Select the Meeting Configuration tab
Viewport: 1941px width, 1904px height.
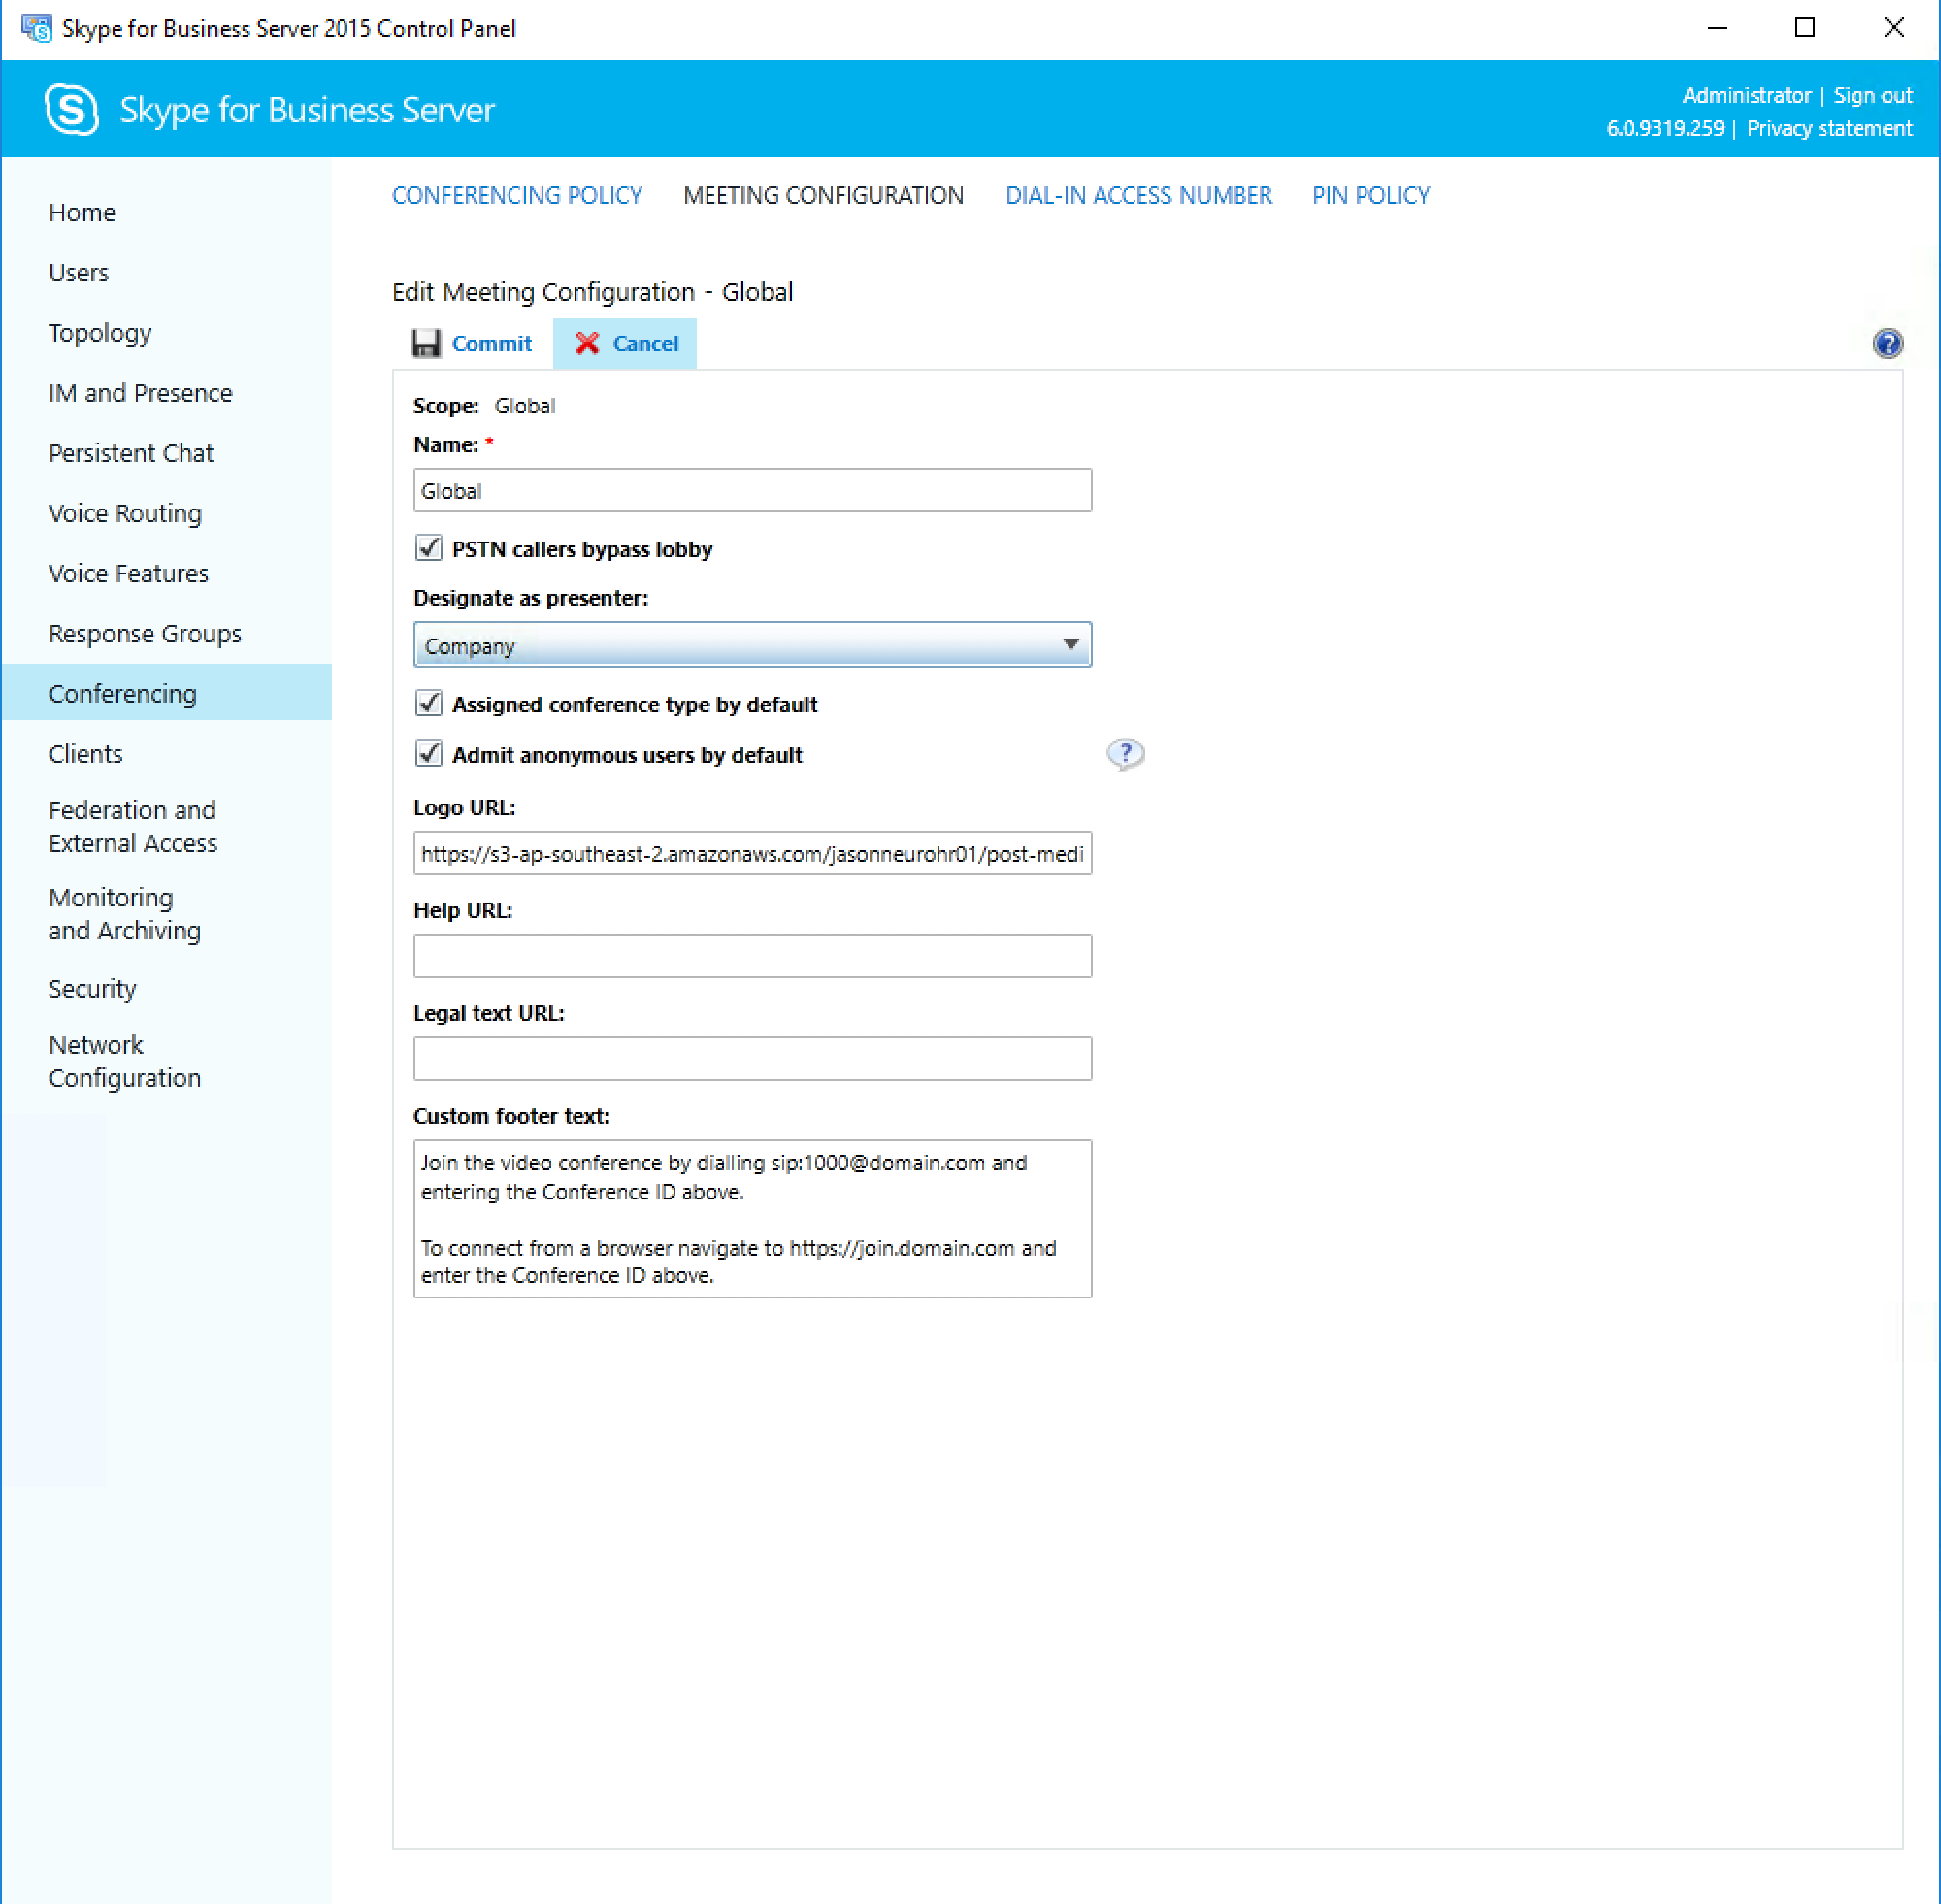pyautogui.click(x=823, y=195)
